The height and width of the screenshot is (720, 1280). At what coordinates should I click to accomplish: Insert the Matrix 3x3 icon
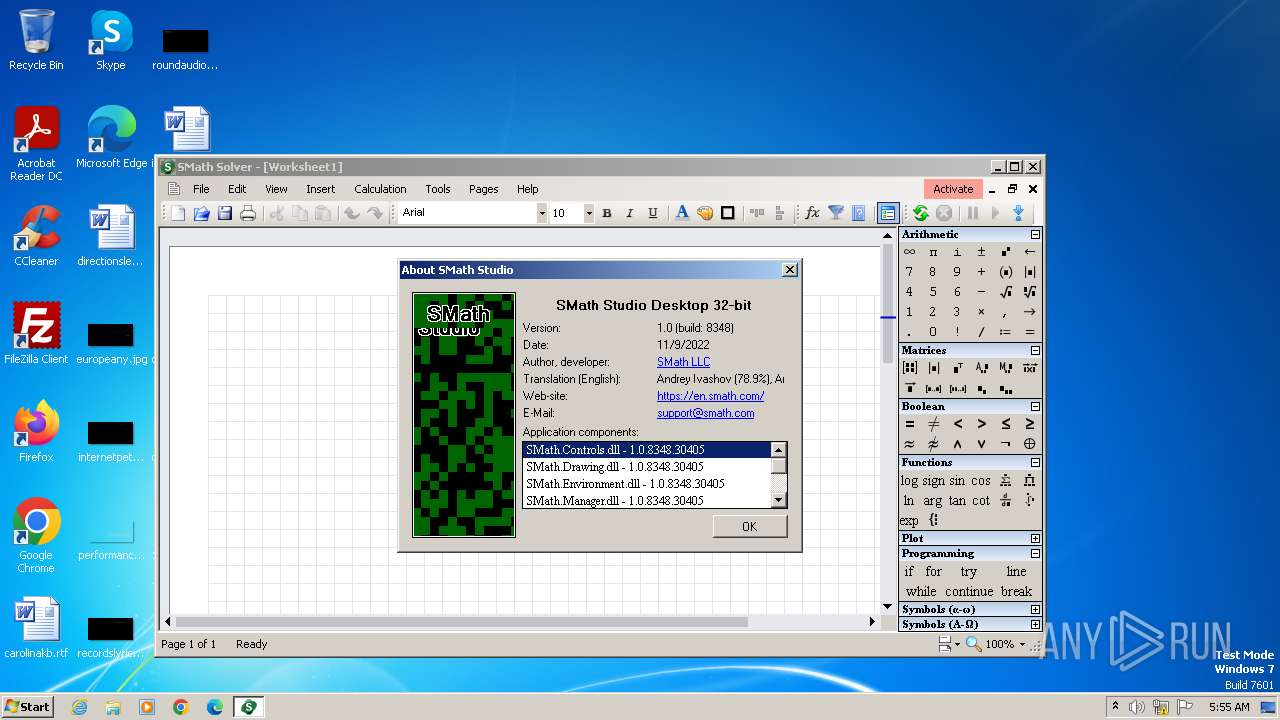tap(909, 368)
